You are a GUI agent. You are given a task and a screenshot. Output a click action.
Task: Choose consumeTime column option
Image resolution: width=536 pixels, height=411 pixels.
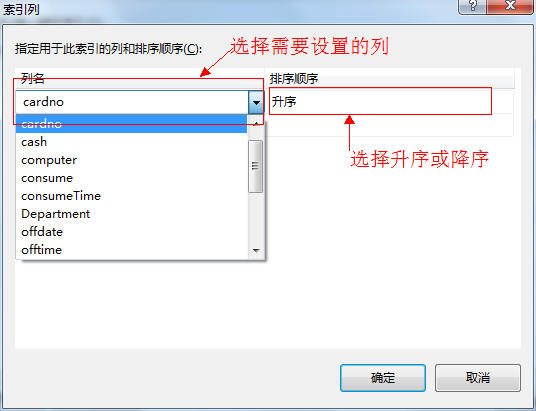coord(132,196)
